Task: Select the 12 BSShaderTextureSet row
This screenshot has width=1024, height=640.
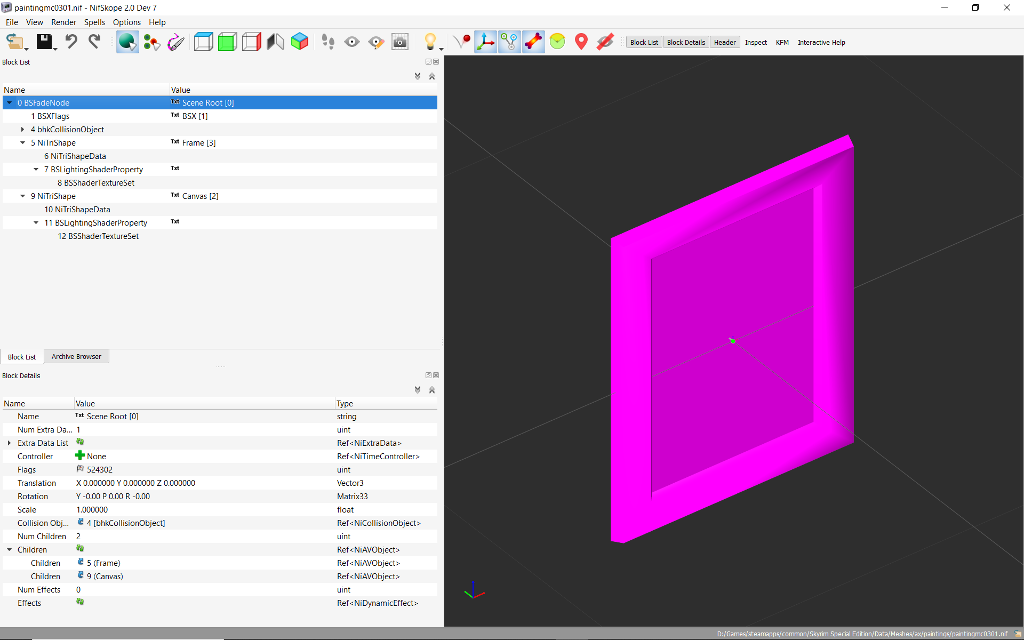Action: click(x=219, y=236)
